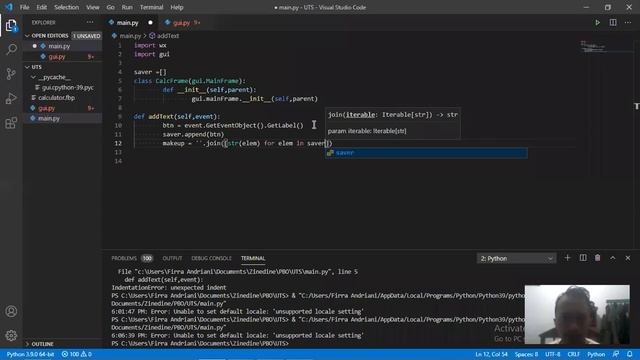Select 'saver' autocomplete suggestion
This screenshot has width=640, height=360.
[426, 153]
